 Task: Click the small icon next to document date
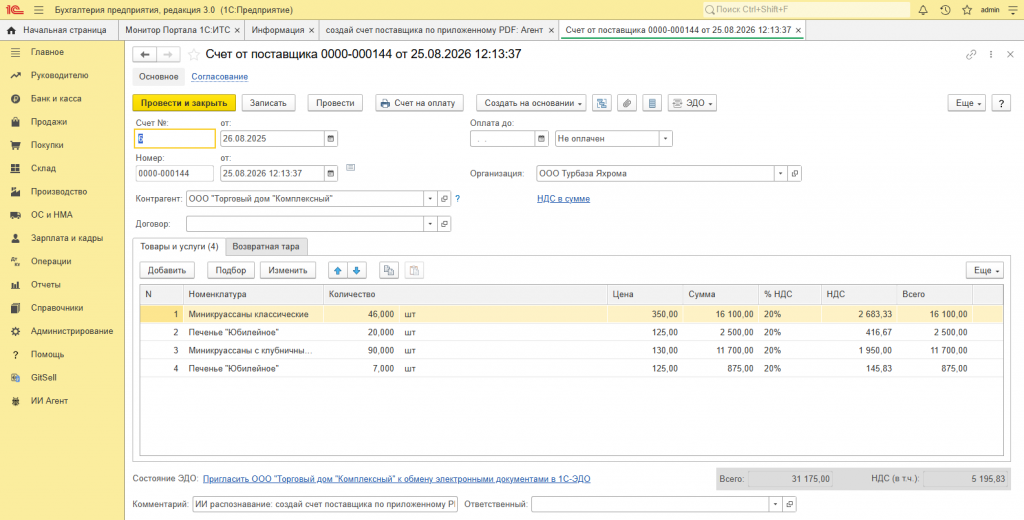point(350,168)
